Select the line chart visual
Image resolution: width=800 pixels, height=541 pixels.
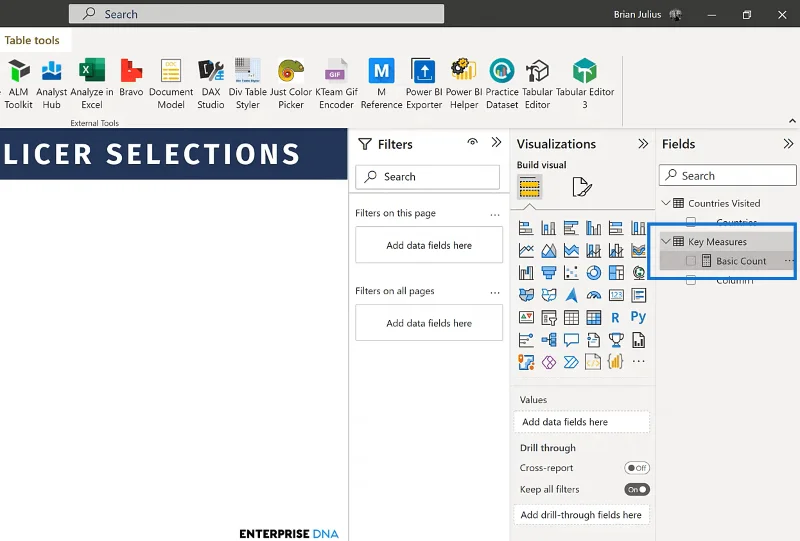526,250
